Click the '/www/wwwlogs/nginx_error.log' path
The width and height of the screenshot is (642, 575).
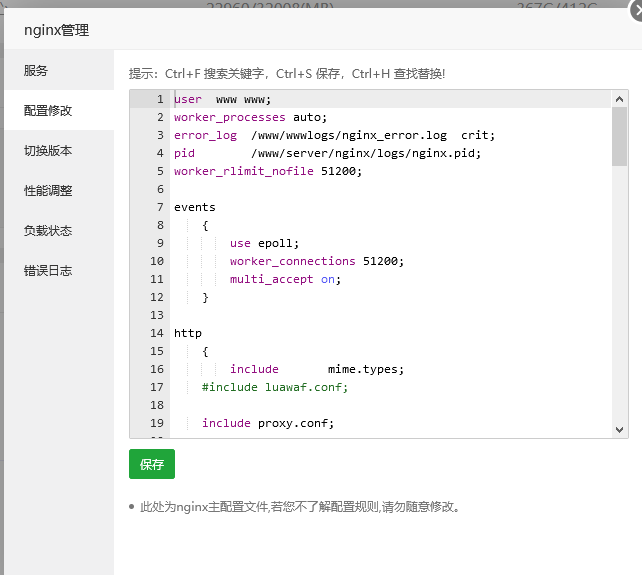click(349, 136)
